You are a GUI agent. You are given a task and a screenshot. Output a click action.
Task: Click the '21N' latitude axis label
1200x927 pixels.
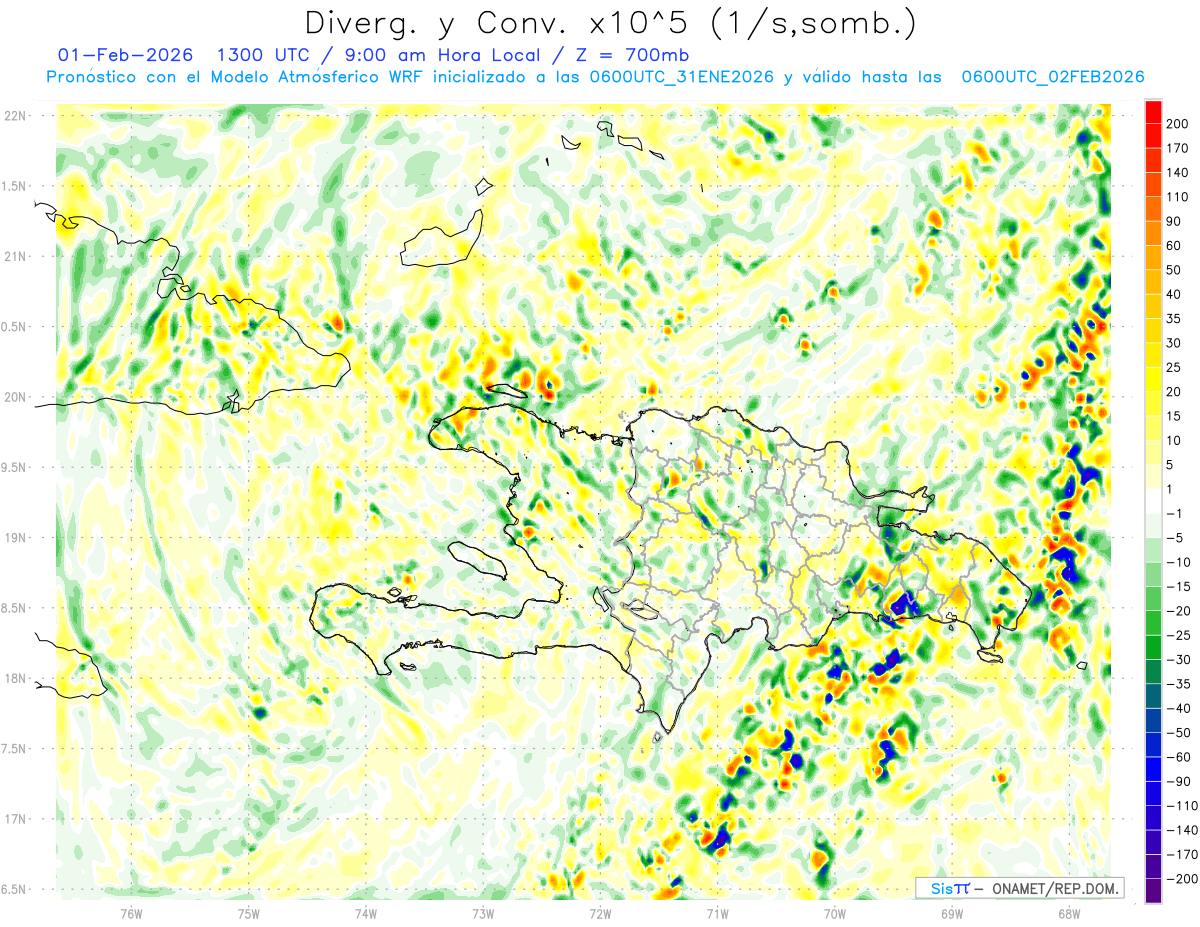16,256
